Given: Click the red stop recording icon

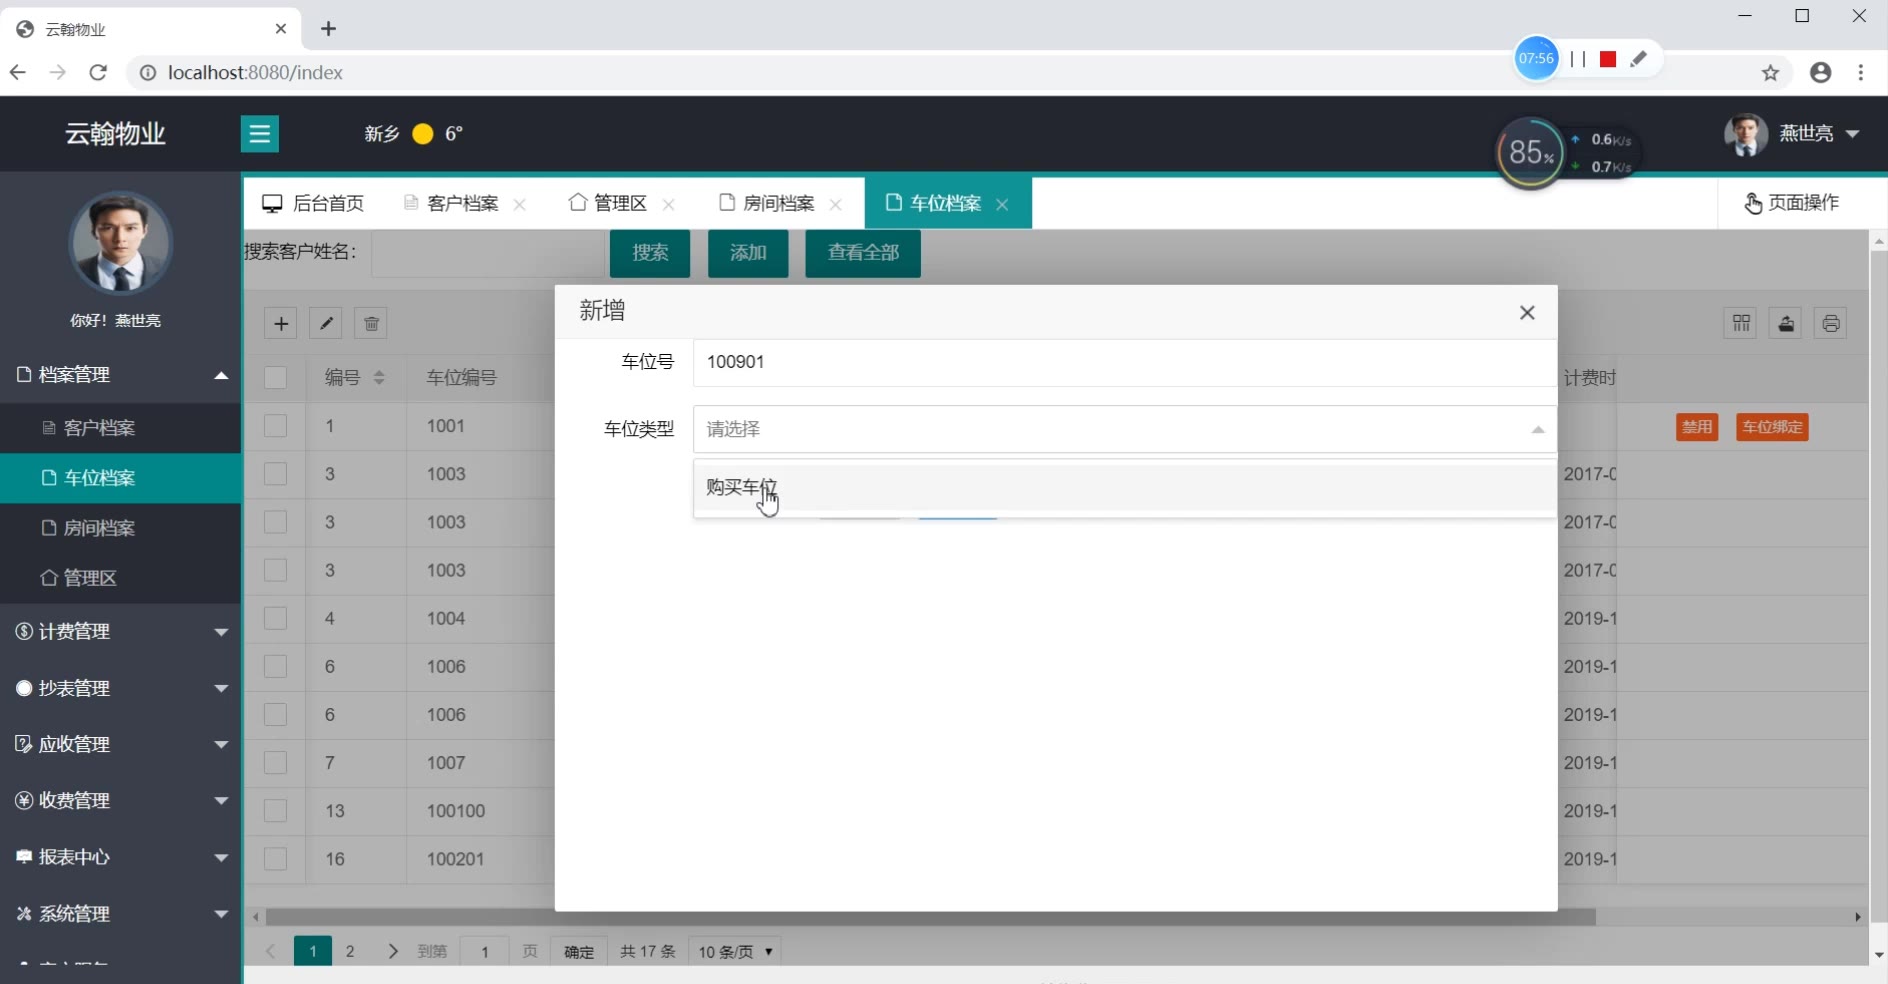Looking at the screenshot, I should click(x=1608, y=59).
